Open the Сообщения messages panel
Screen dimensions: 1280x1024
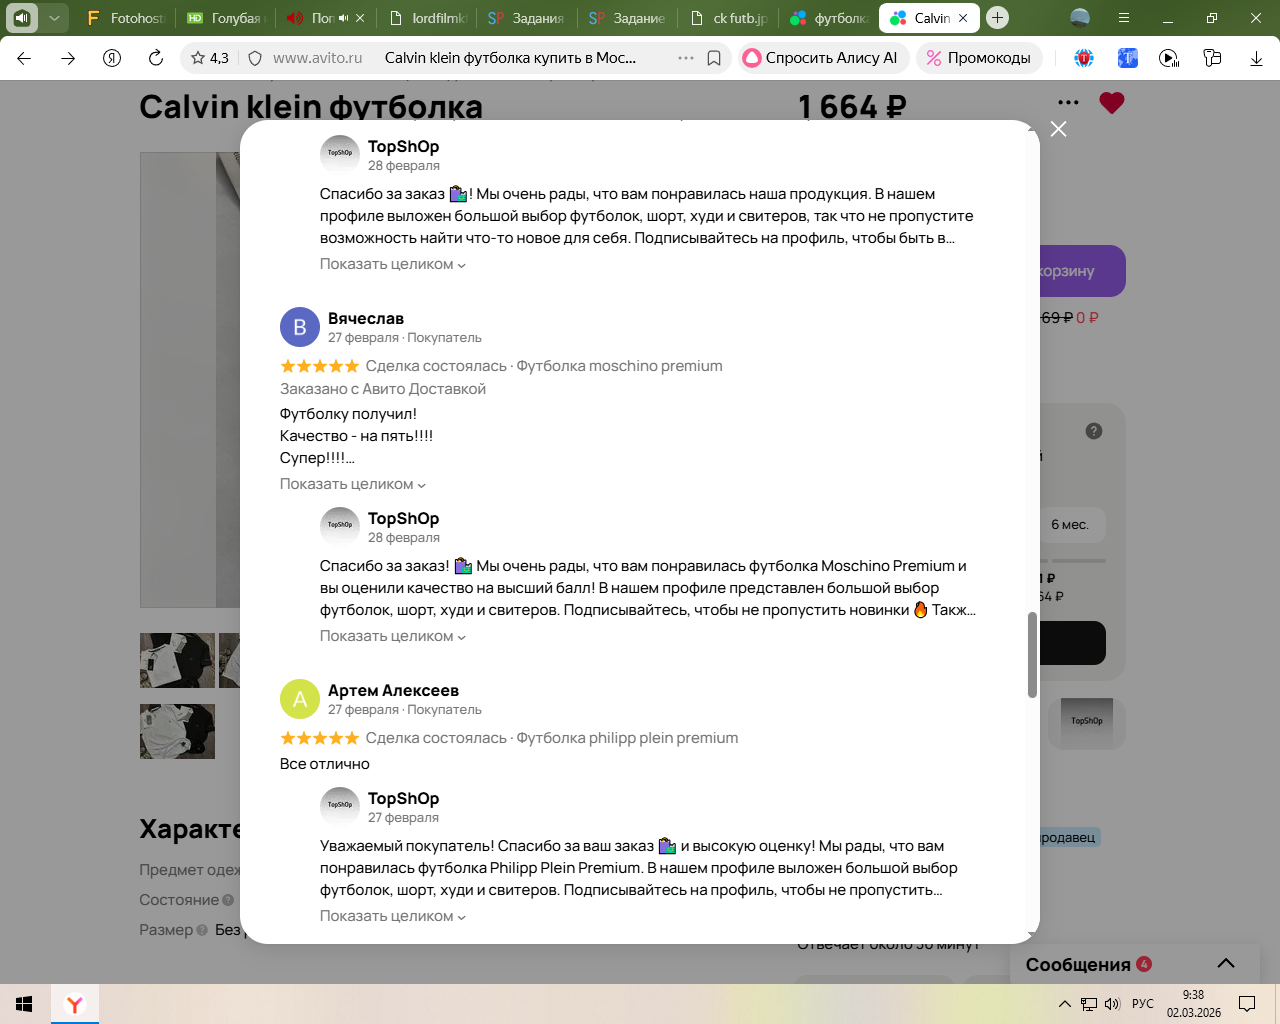(x=1078, y=965)
